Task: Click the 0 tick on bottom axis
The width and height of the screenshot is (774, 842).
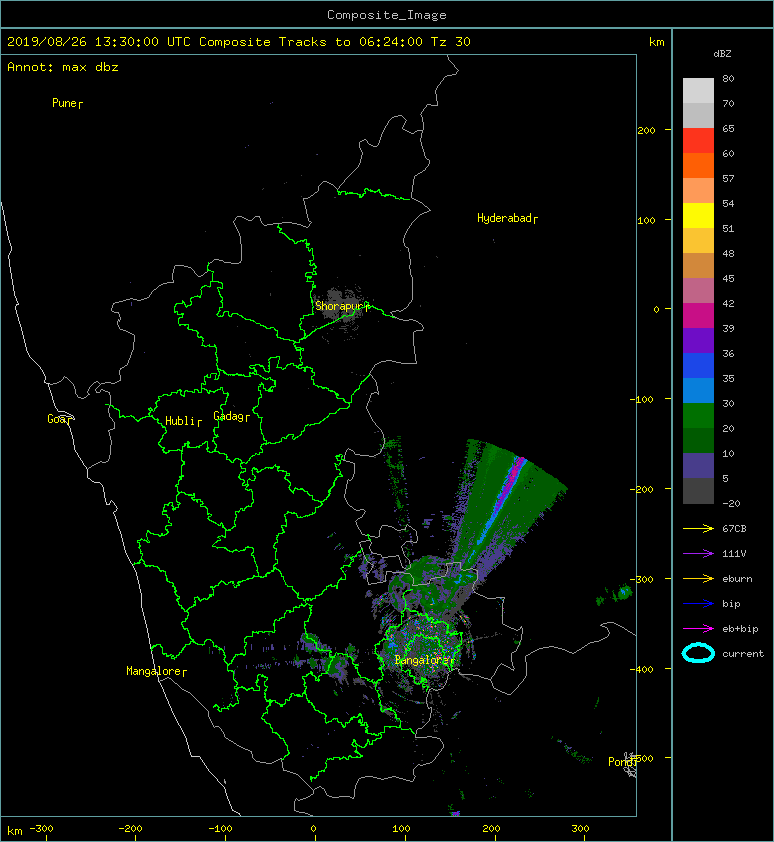Action: point(314,829)
